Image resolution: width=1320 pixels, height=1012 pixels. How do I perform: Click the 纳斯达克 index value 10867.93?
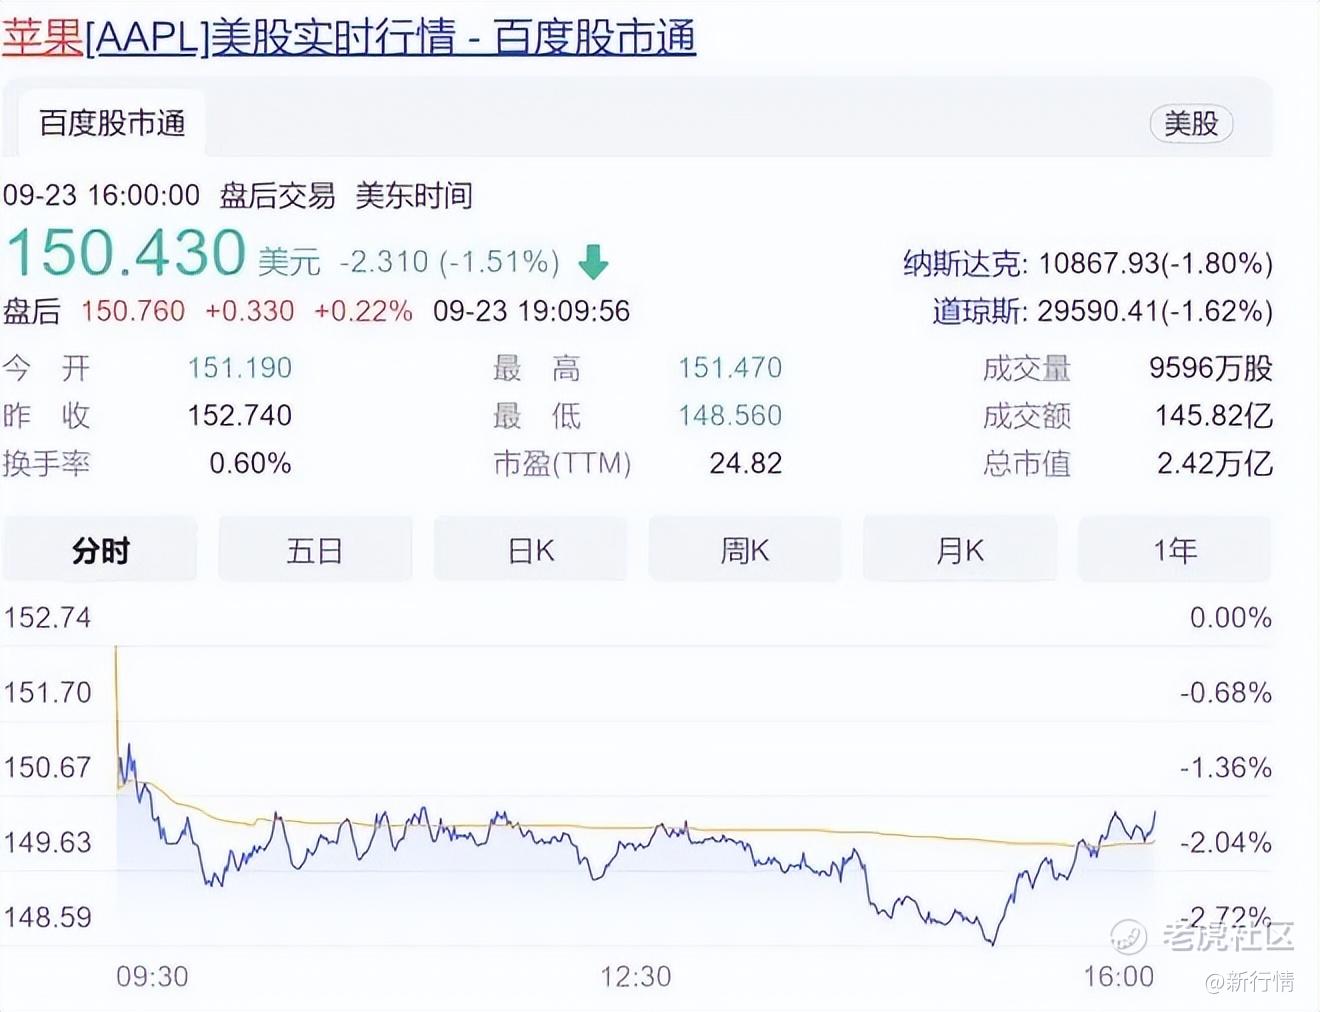pyautogui.click(x=1099, y=264)
